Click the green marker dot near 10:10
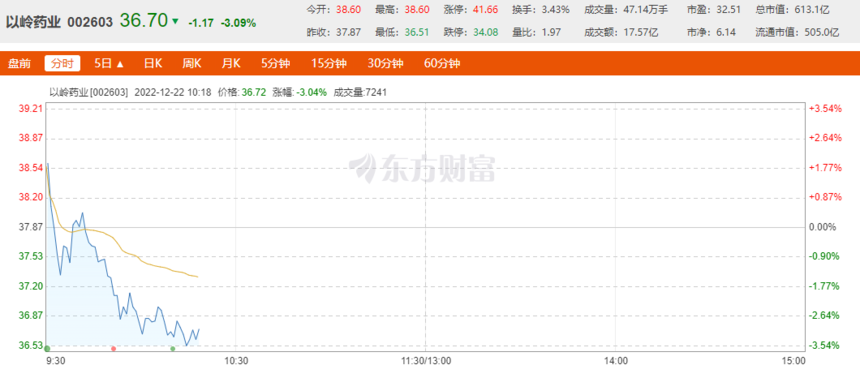The width and height of the screenshot is (860, 365). click(173, 349)
